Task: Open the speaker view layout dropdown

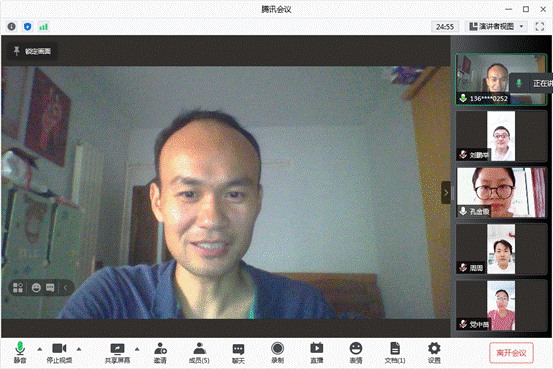Action: click(x=498, y=26)
